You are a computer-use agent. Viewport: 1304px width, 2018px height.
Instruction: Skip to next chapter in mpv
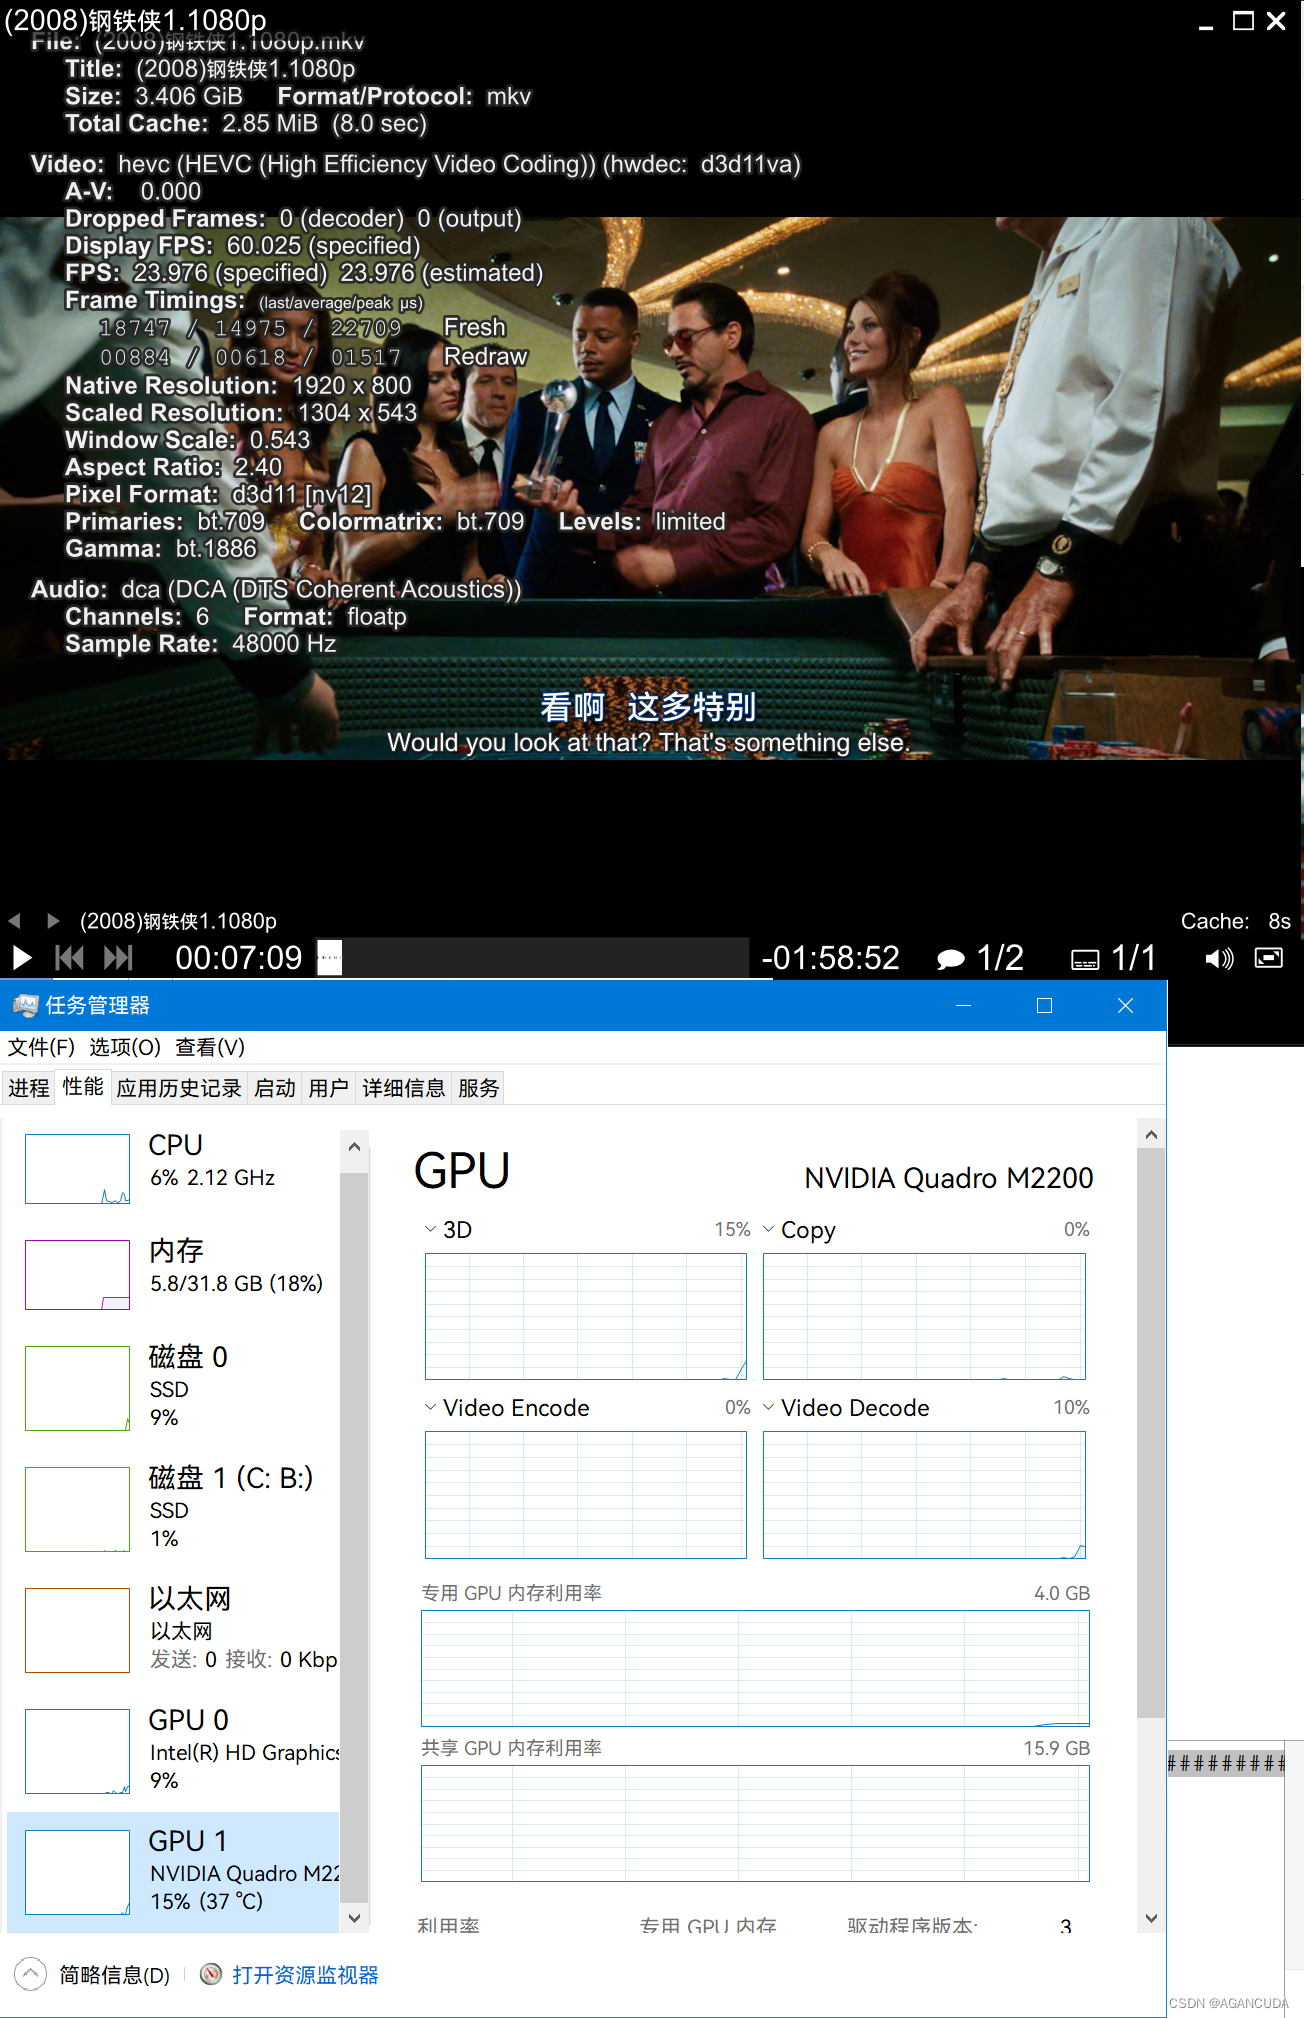(x=118, y=958)
